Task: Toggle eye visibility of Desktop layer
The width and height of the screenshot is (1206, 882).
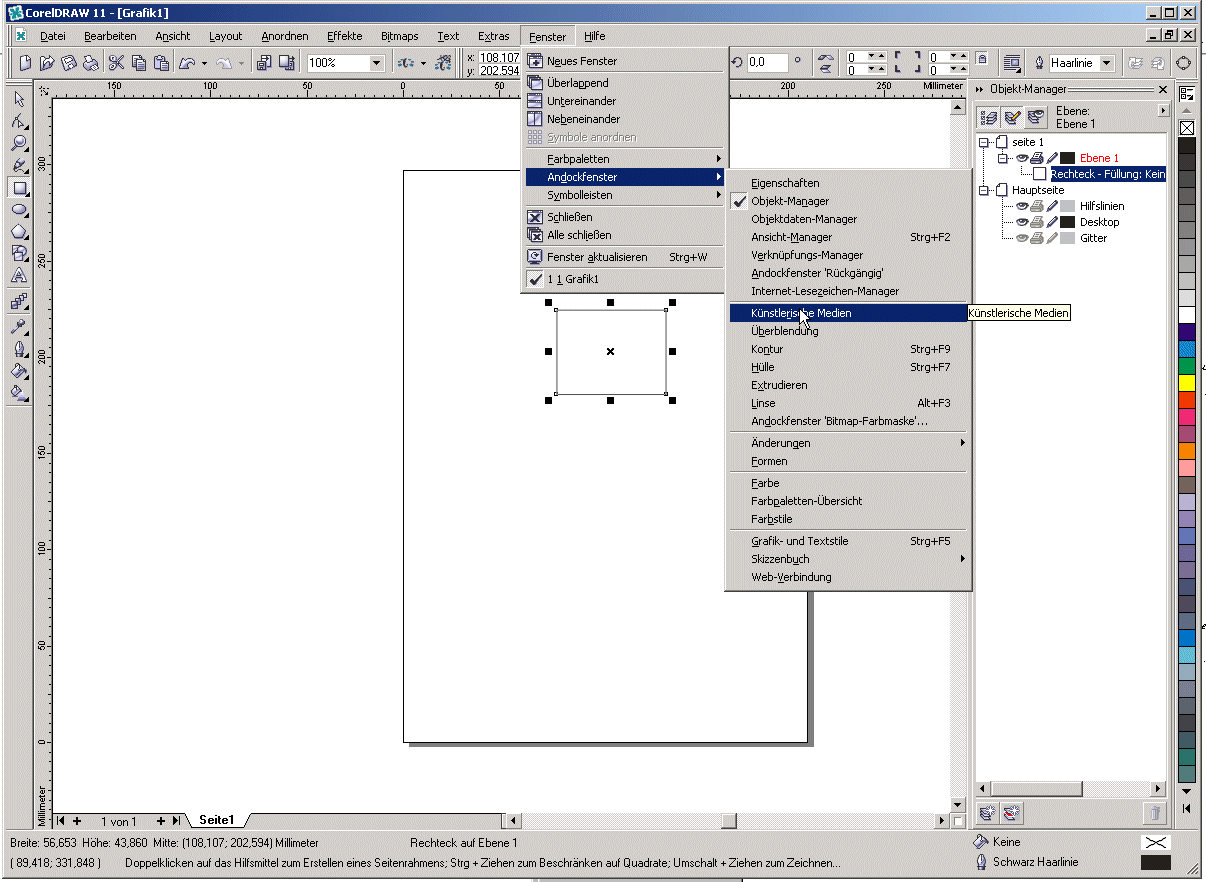Action: coord(1023,222)
